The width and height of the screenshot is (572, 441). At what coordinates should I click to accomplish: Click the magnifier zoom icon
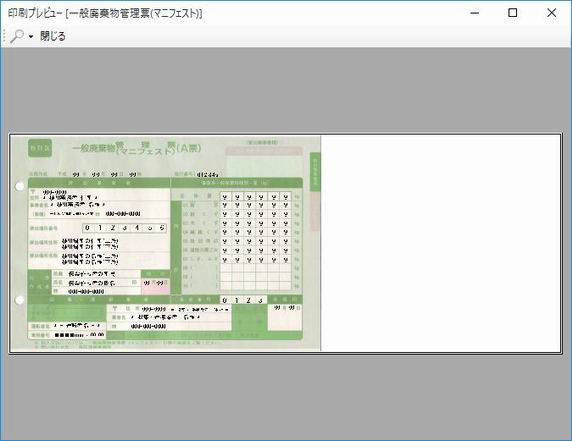pos(17,36)
